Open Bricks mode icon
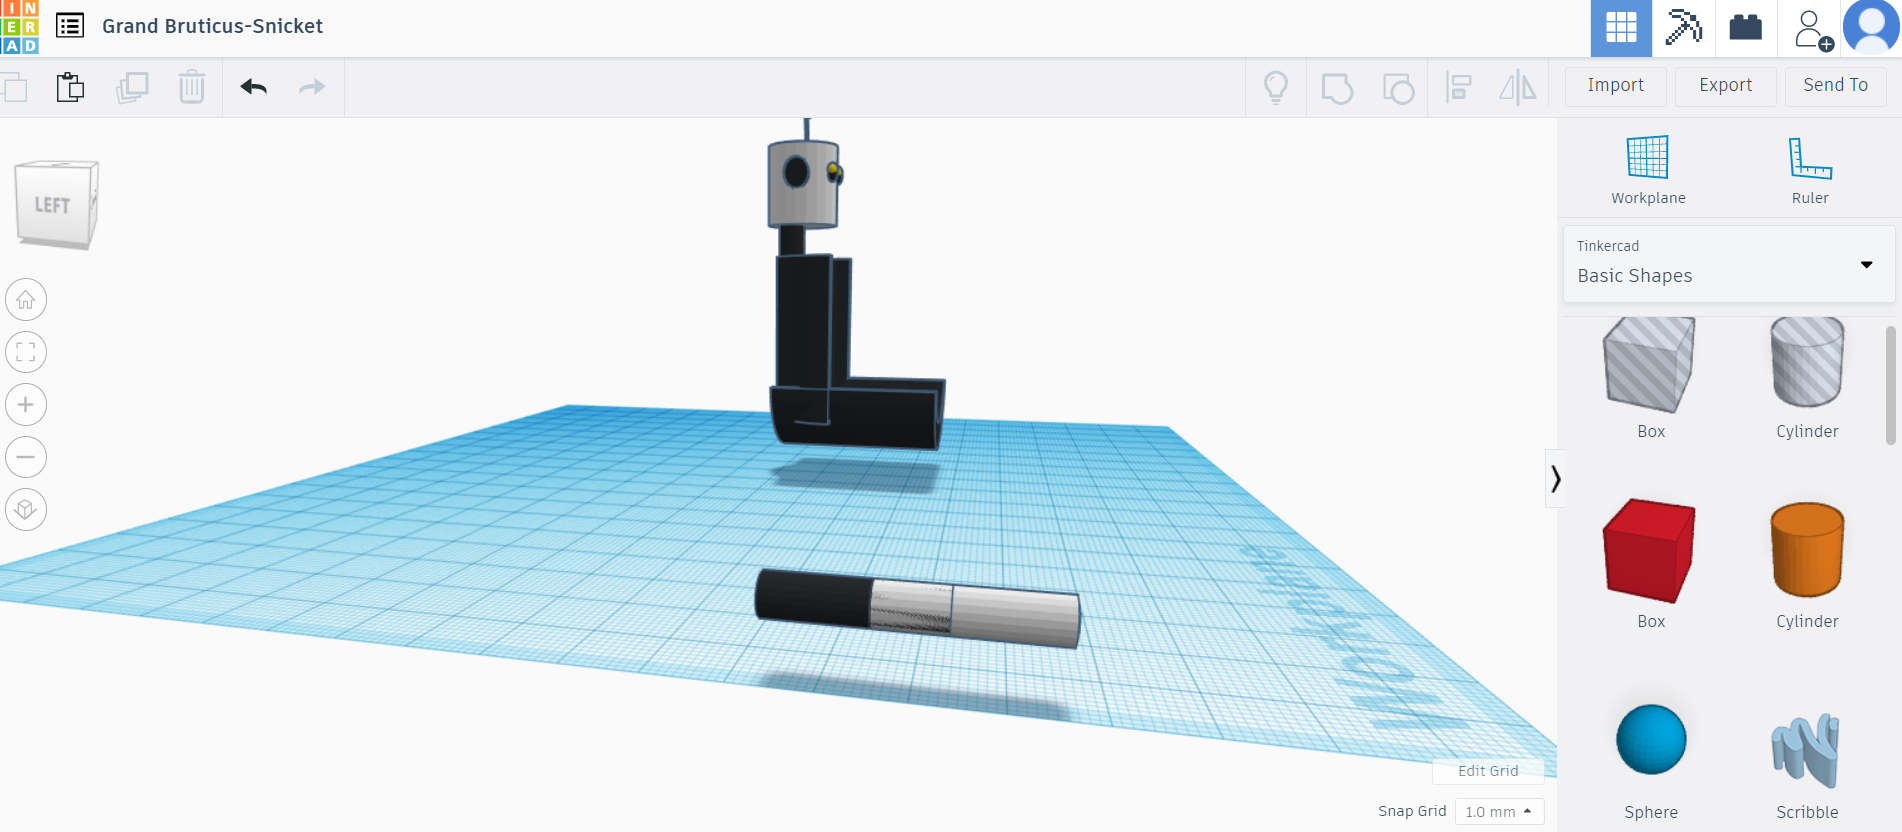Screen dimensions: 1902x832 click(x=1746, y=28)
